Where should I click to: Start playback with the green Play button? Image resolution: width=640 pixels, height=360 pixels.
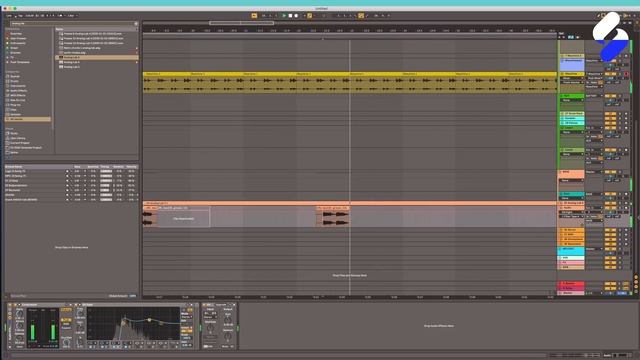coord(284,16)
